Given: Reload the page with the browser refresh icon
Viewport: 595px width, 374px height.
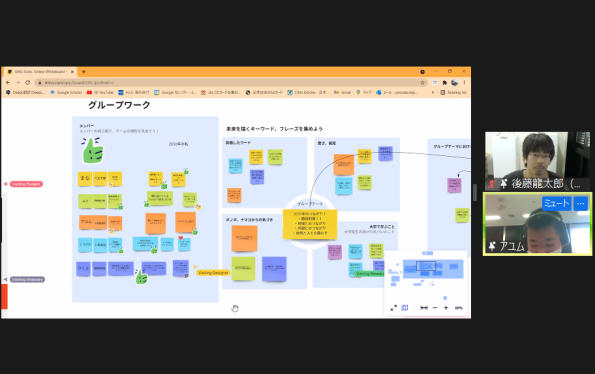Looking at the screenshot, I should pyautogui.click(x=27, y=82).
